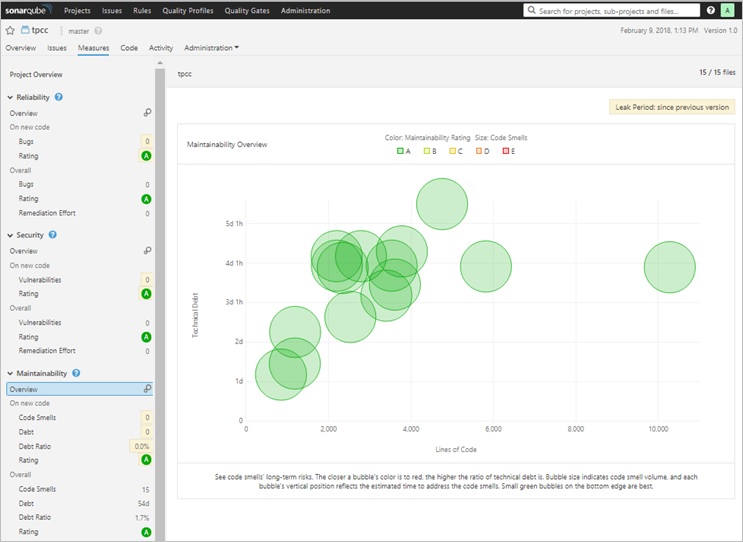Click the Reliability help icon

[x=59, y=97]
